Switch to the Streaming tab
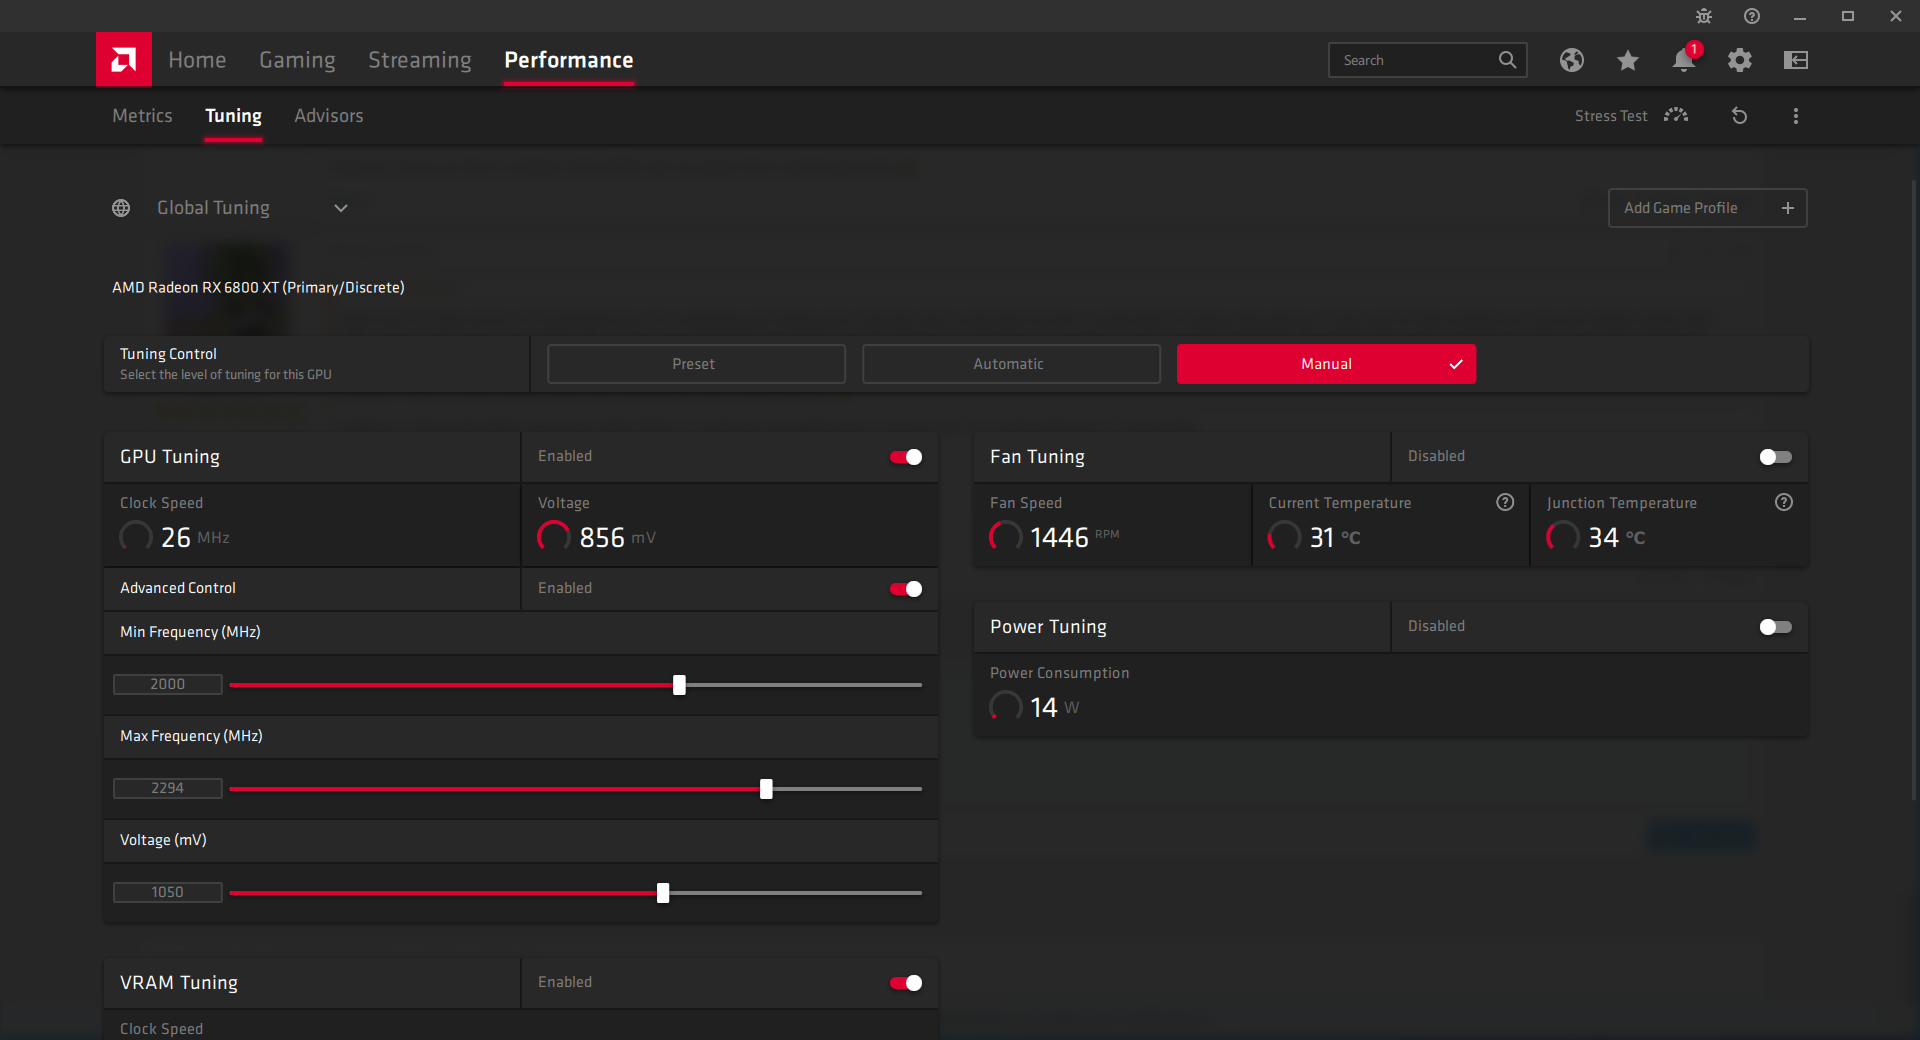This screenshot has width=1920, height=1040. pyautogui.click(x=420, y=60)
